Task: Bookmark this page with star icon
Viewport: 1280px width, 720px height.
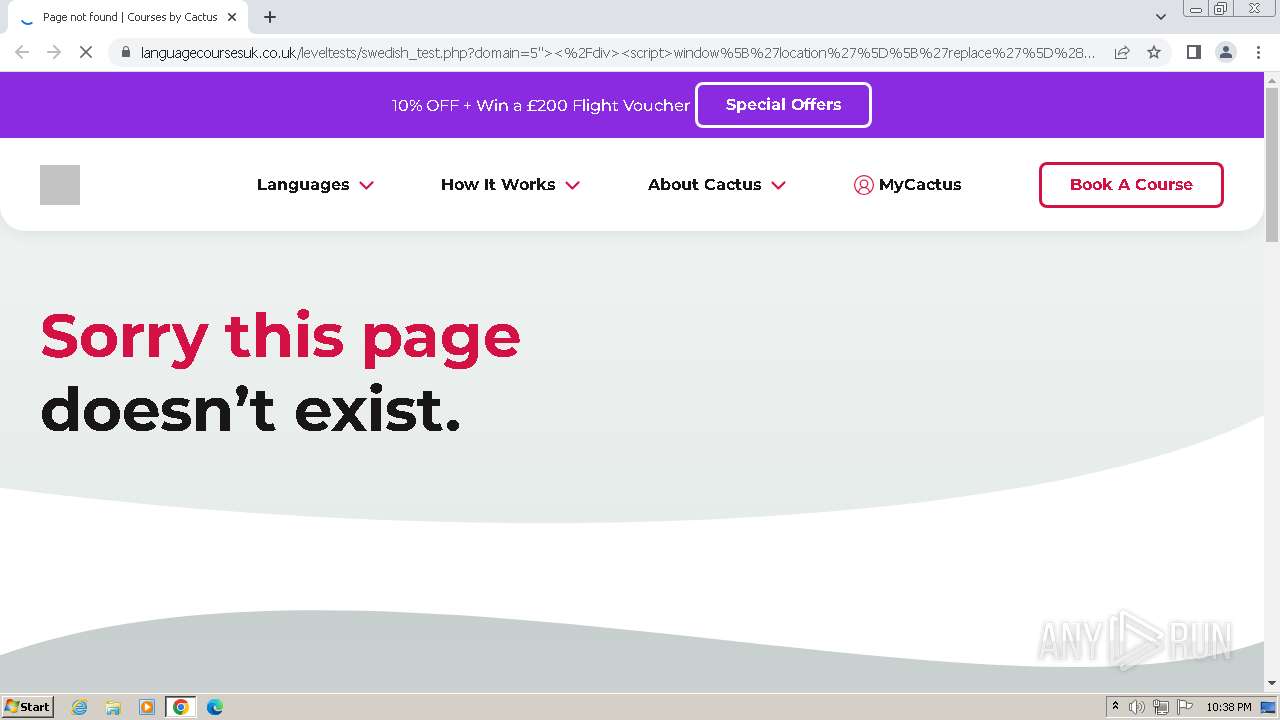Action: (x=1154, y=52)
